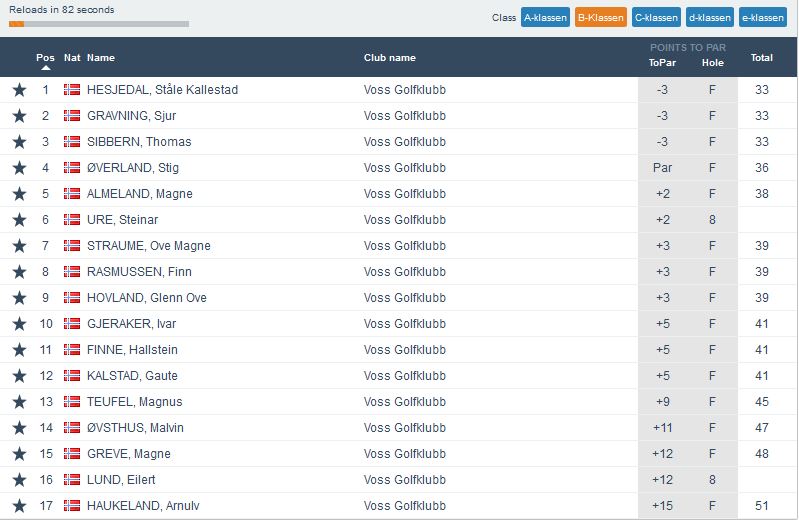The image size is (799, 522).
Task: Sort the table by ToPar column
Action: 661,62
